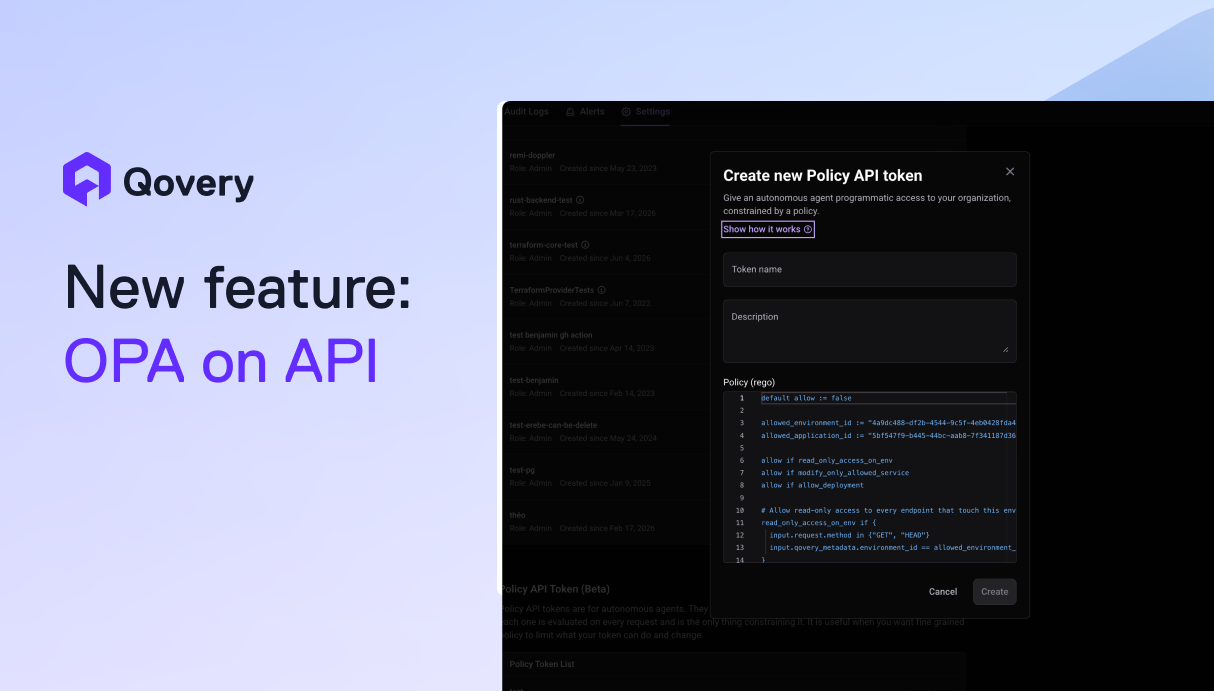Image resolution: width=1214 pixels, height=691 pixels.
Task: Click 'read_only_access_on_env if {' code line
Action: tap(818, 523)
